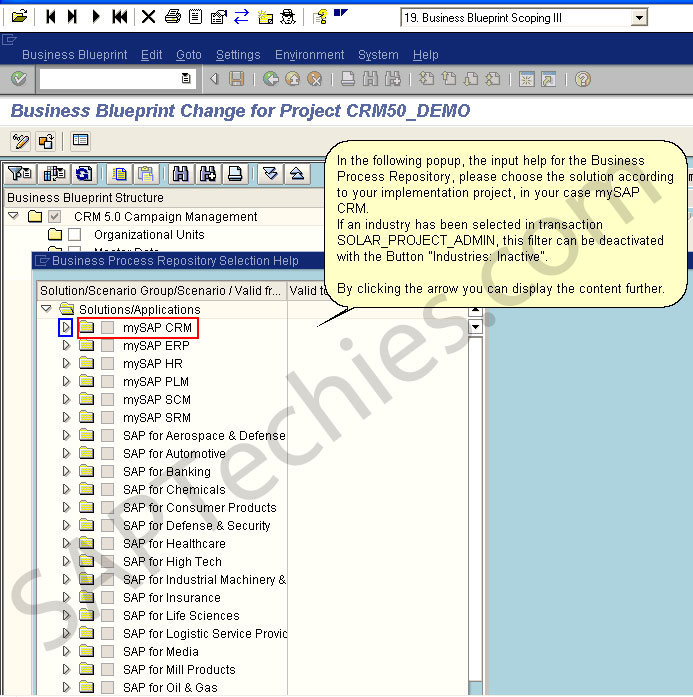Check the SAP for Media checkbox

107,652
